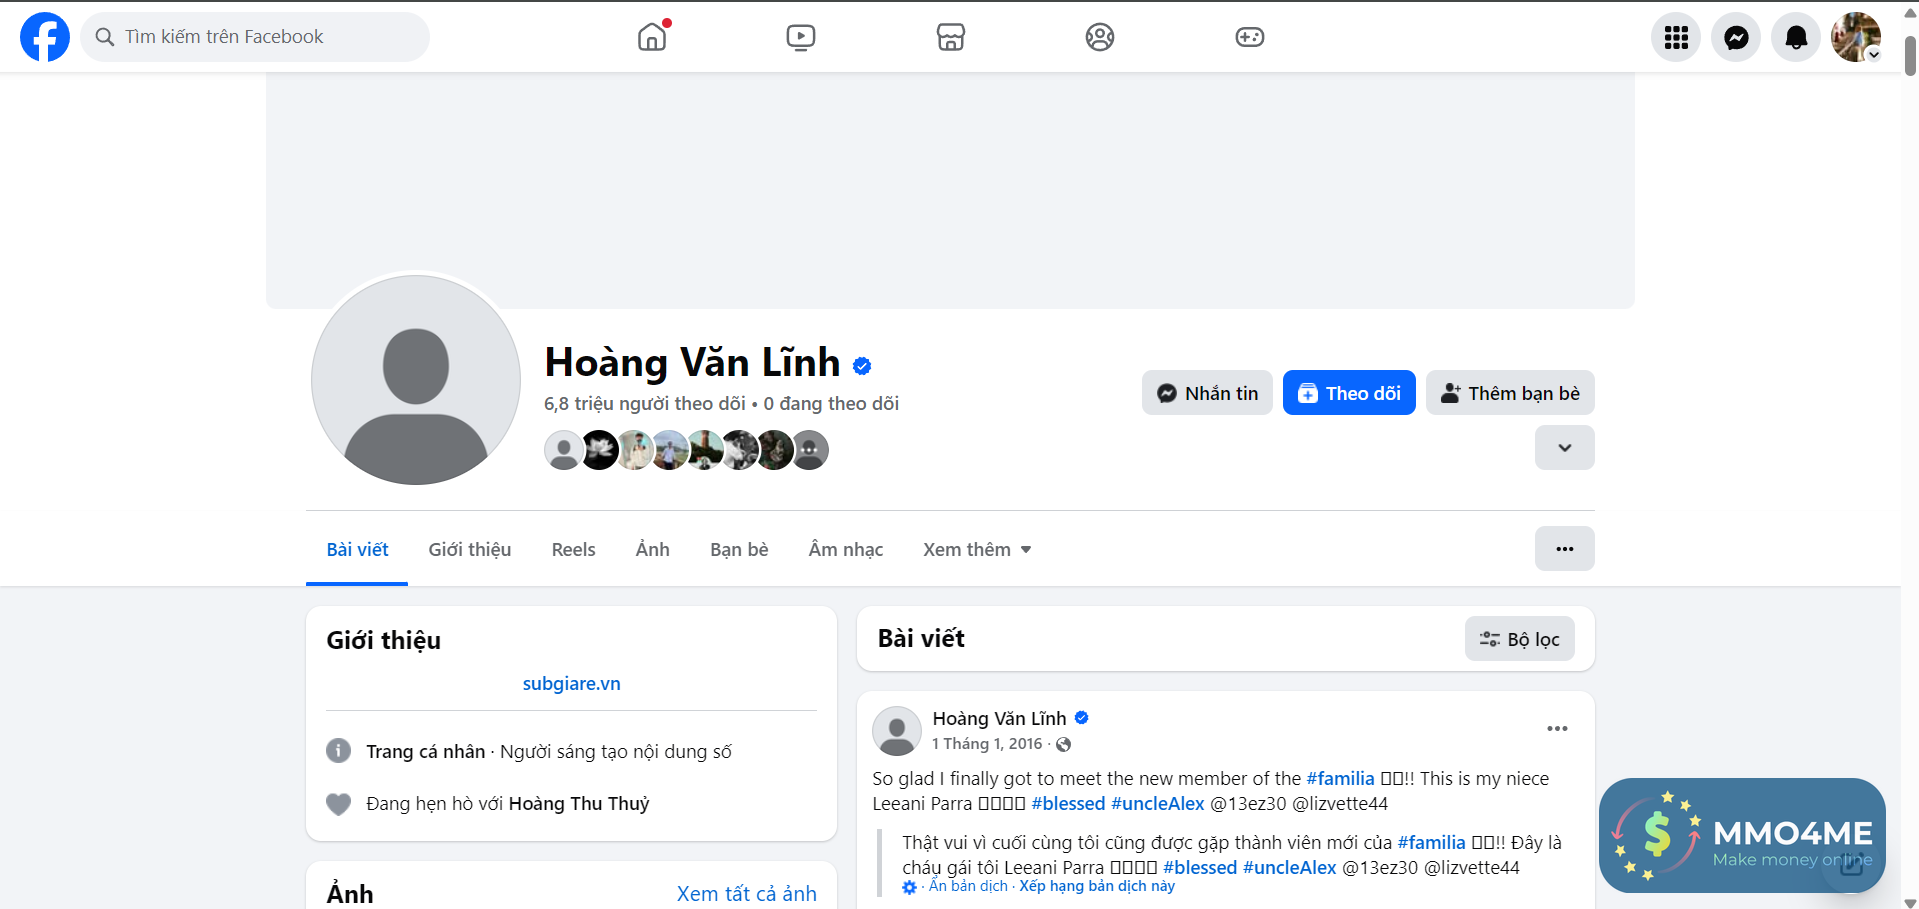The width and height of the screenshot is (1919, 909).
Task: Expand the chevron below Thêm bạn bè
Action: click(1565, 448)
